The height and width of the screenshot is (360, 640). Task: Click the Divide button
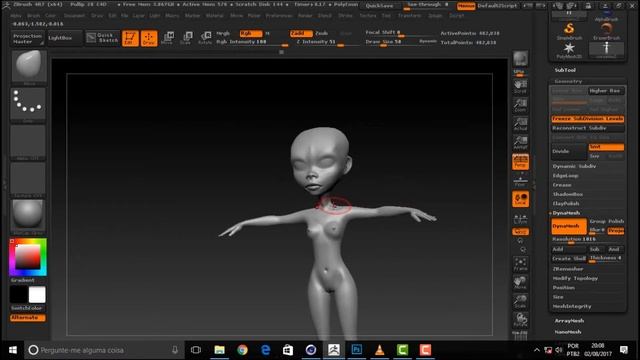point(569,151)
